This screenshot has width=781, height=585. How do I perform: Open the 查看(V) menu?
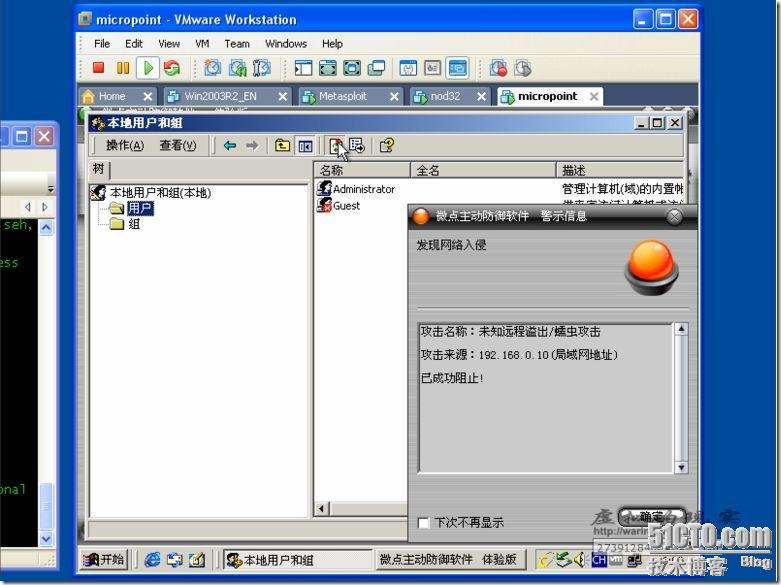click(178, 146)
